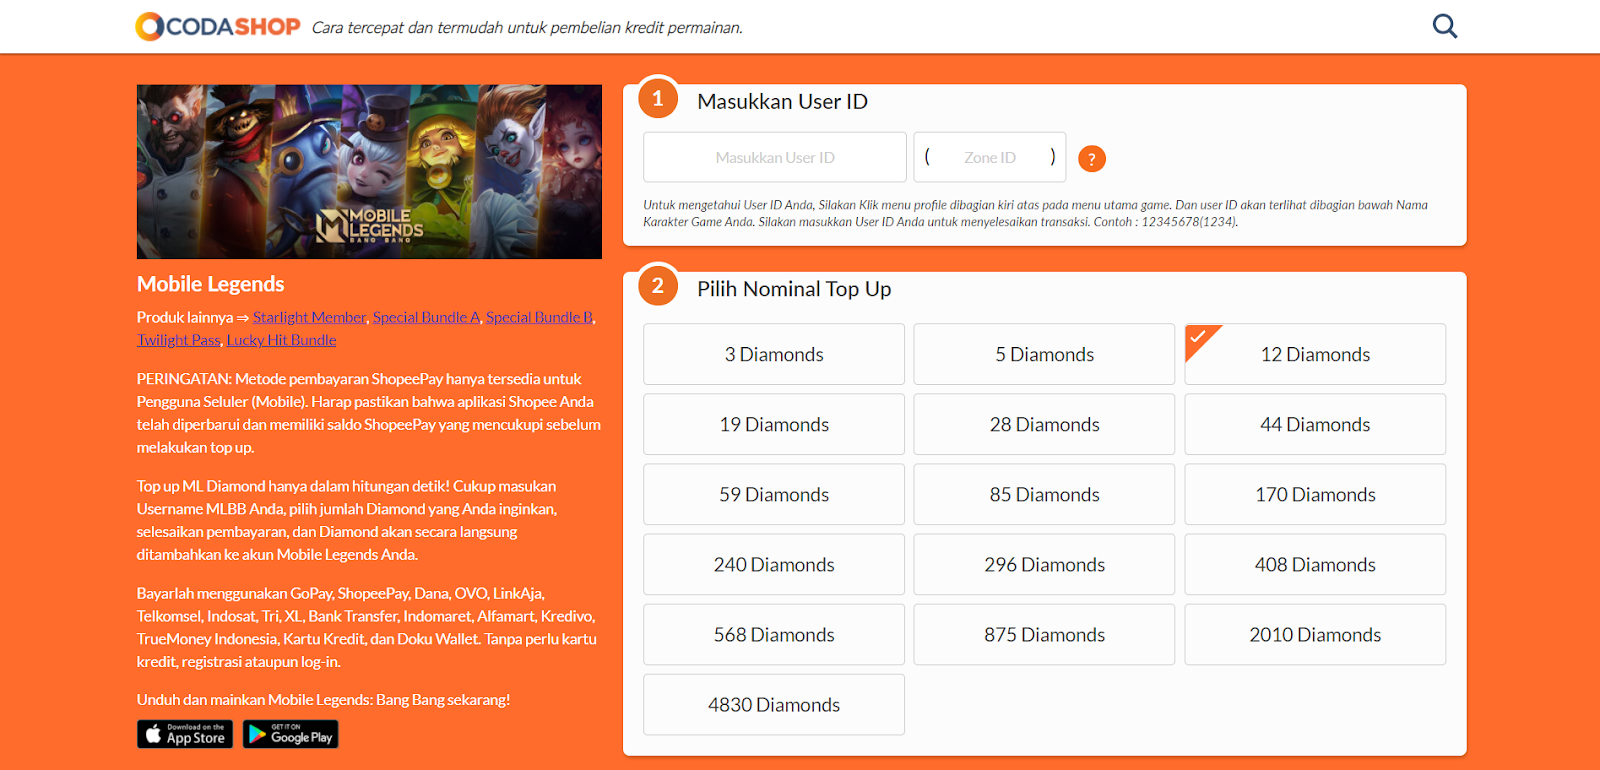Click the tagline 'Cara tercepat dan termudah'

click(x=527, y=28)
